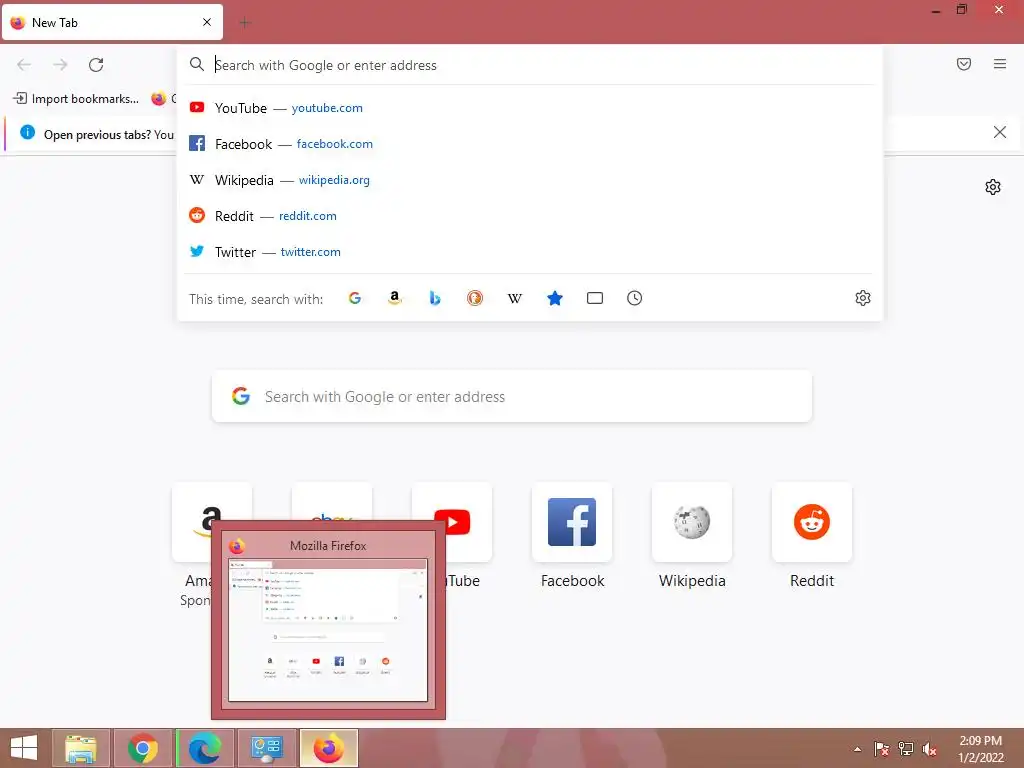Search this time with Wikipedia icon
Screen dimensions: 1024x768
click(515, 298)
